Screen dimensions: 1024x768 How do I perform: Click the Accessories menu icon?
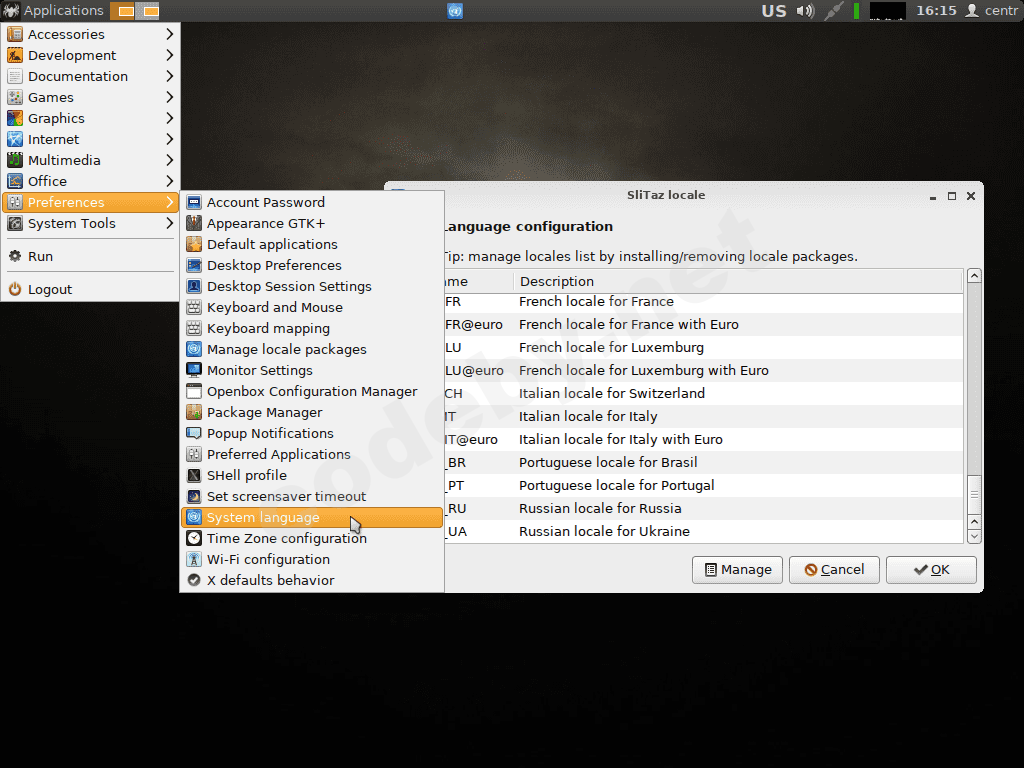click(x=14, y=34)
